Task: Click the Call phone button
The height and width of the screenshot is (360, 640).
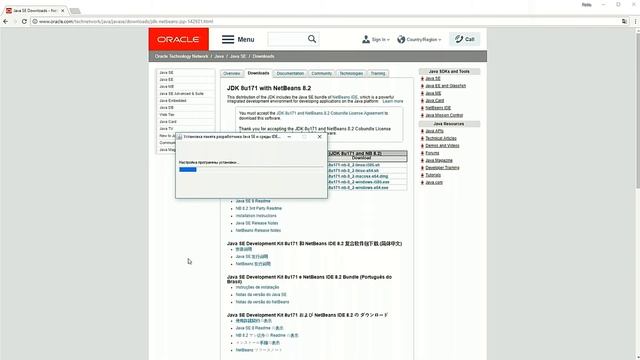Action: pyautogui.click(x=464, y=39)
